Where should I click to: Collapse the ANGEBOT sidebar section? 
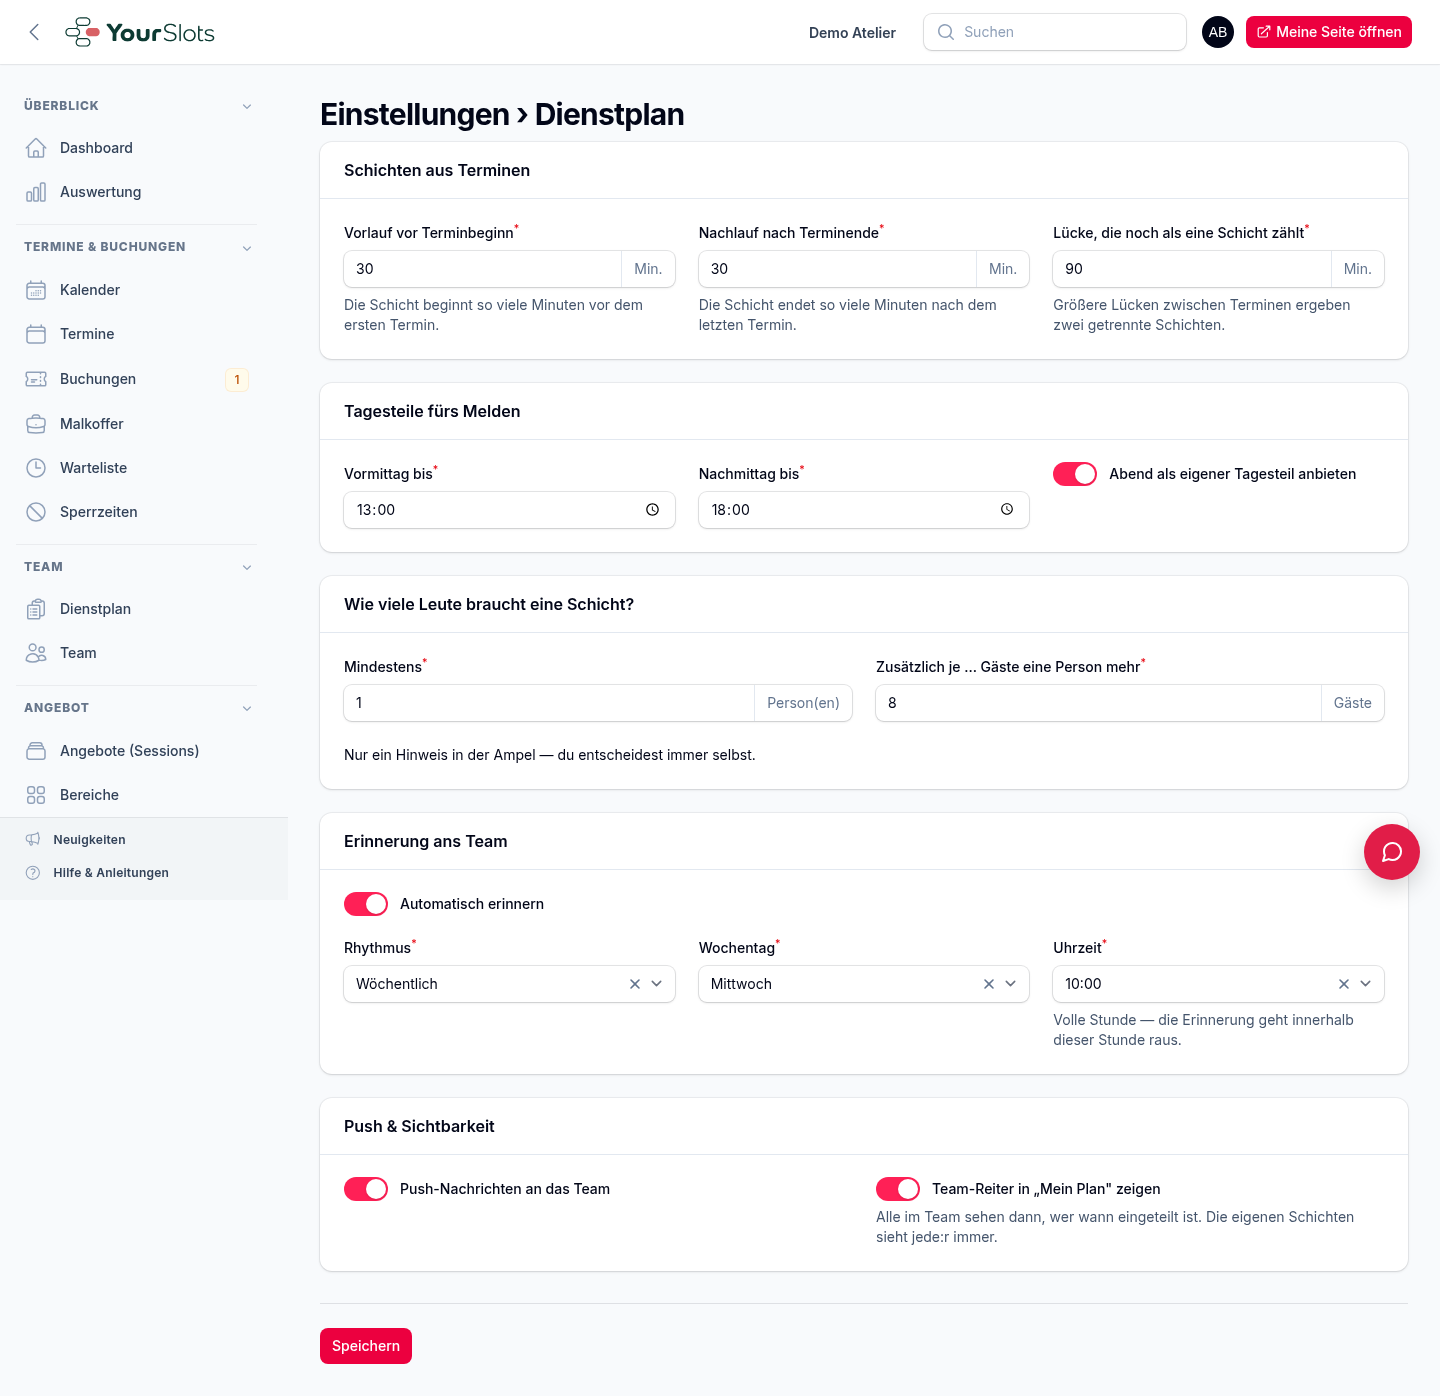pyautogui.click(x=247, y=708)
